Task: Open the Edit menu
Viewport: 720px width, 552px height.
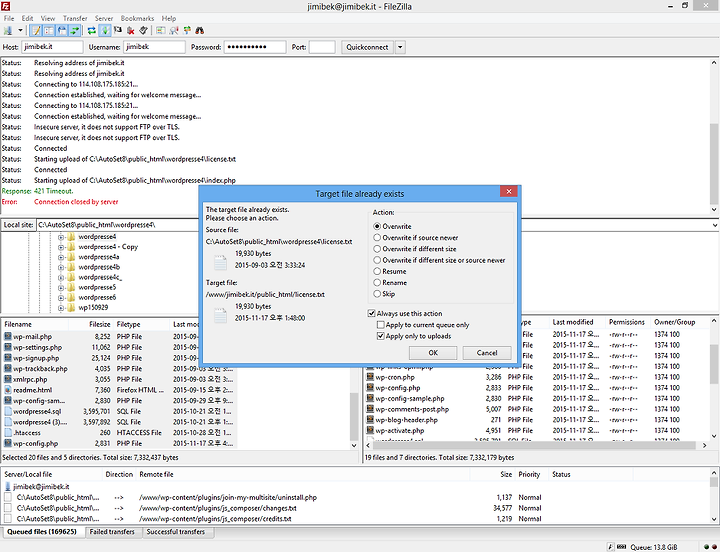Action: click(x=28, y=18)
